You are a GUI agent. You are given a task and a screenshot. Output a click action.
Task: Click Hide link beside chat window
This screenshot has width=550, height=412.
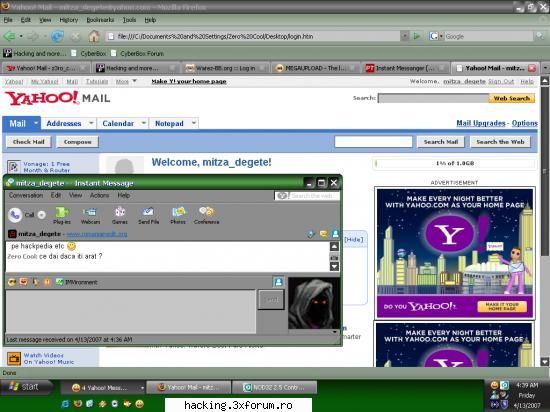click(x=354, y=239)
